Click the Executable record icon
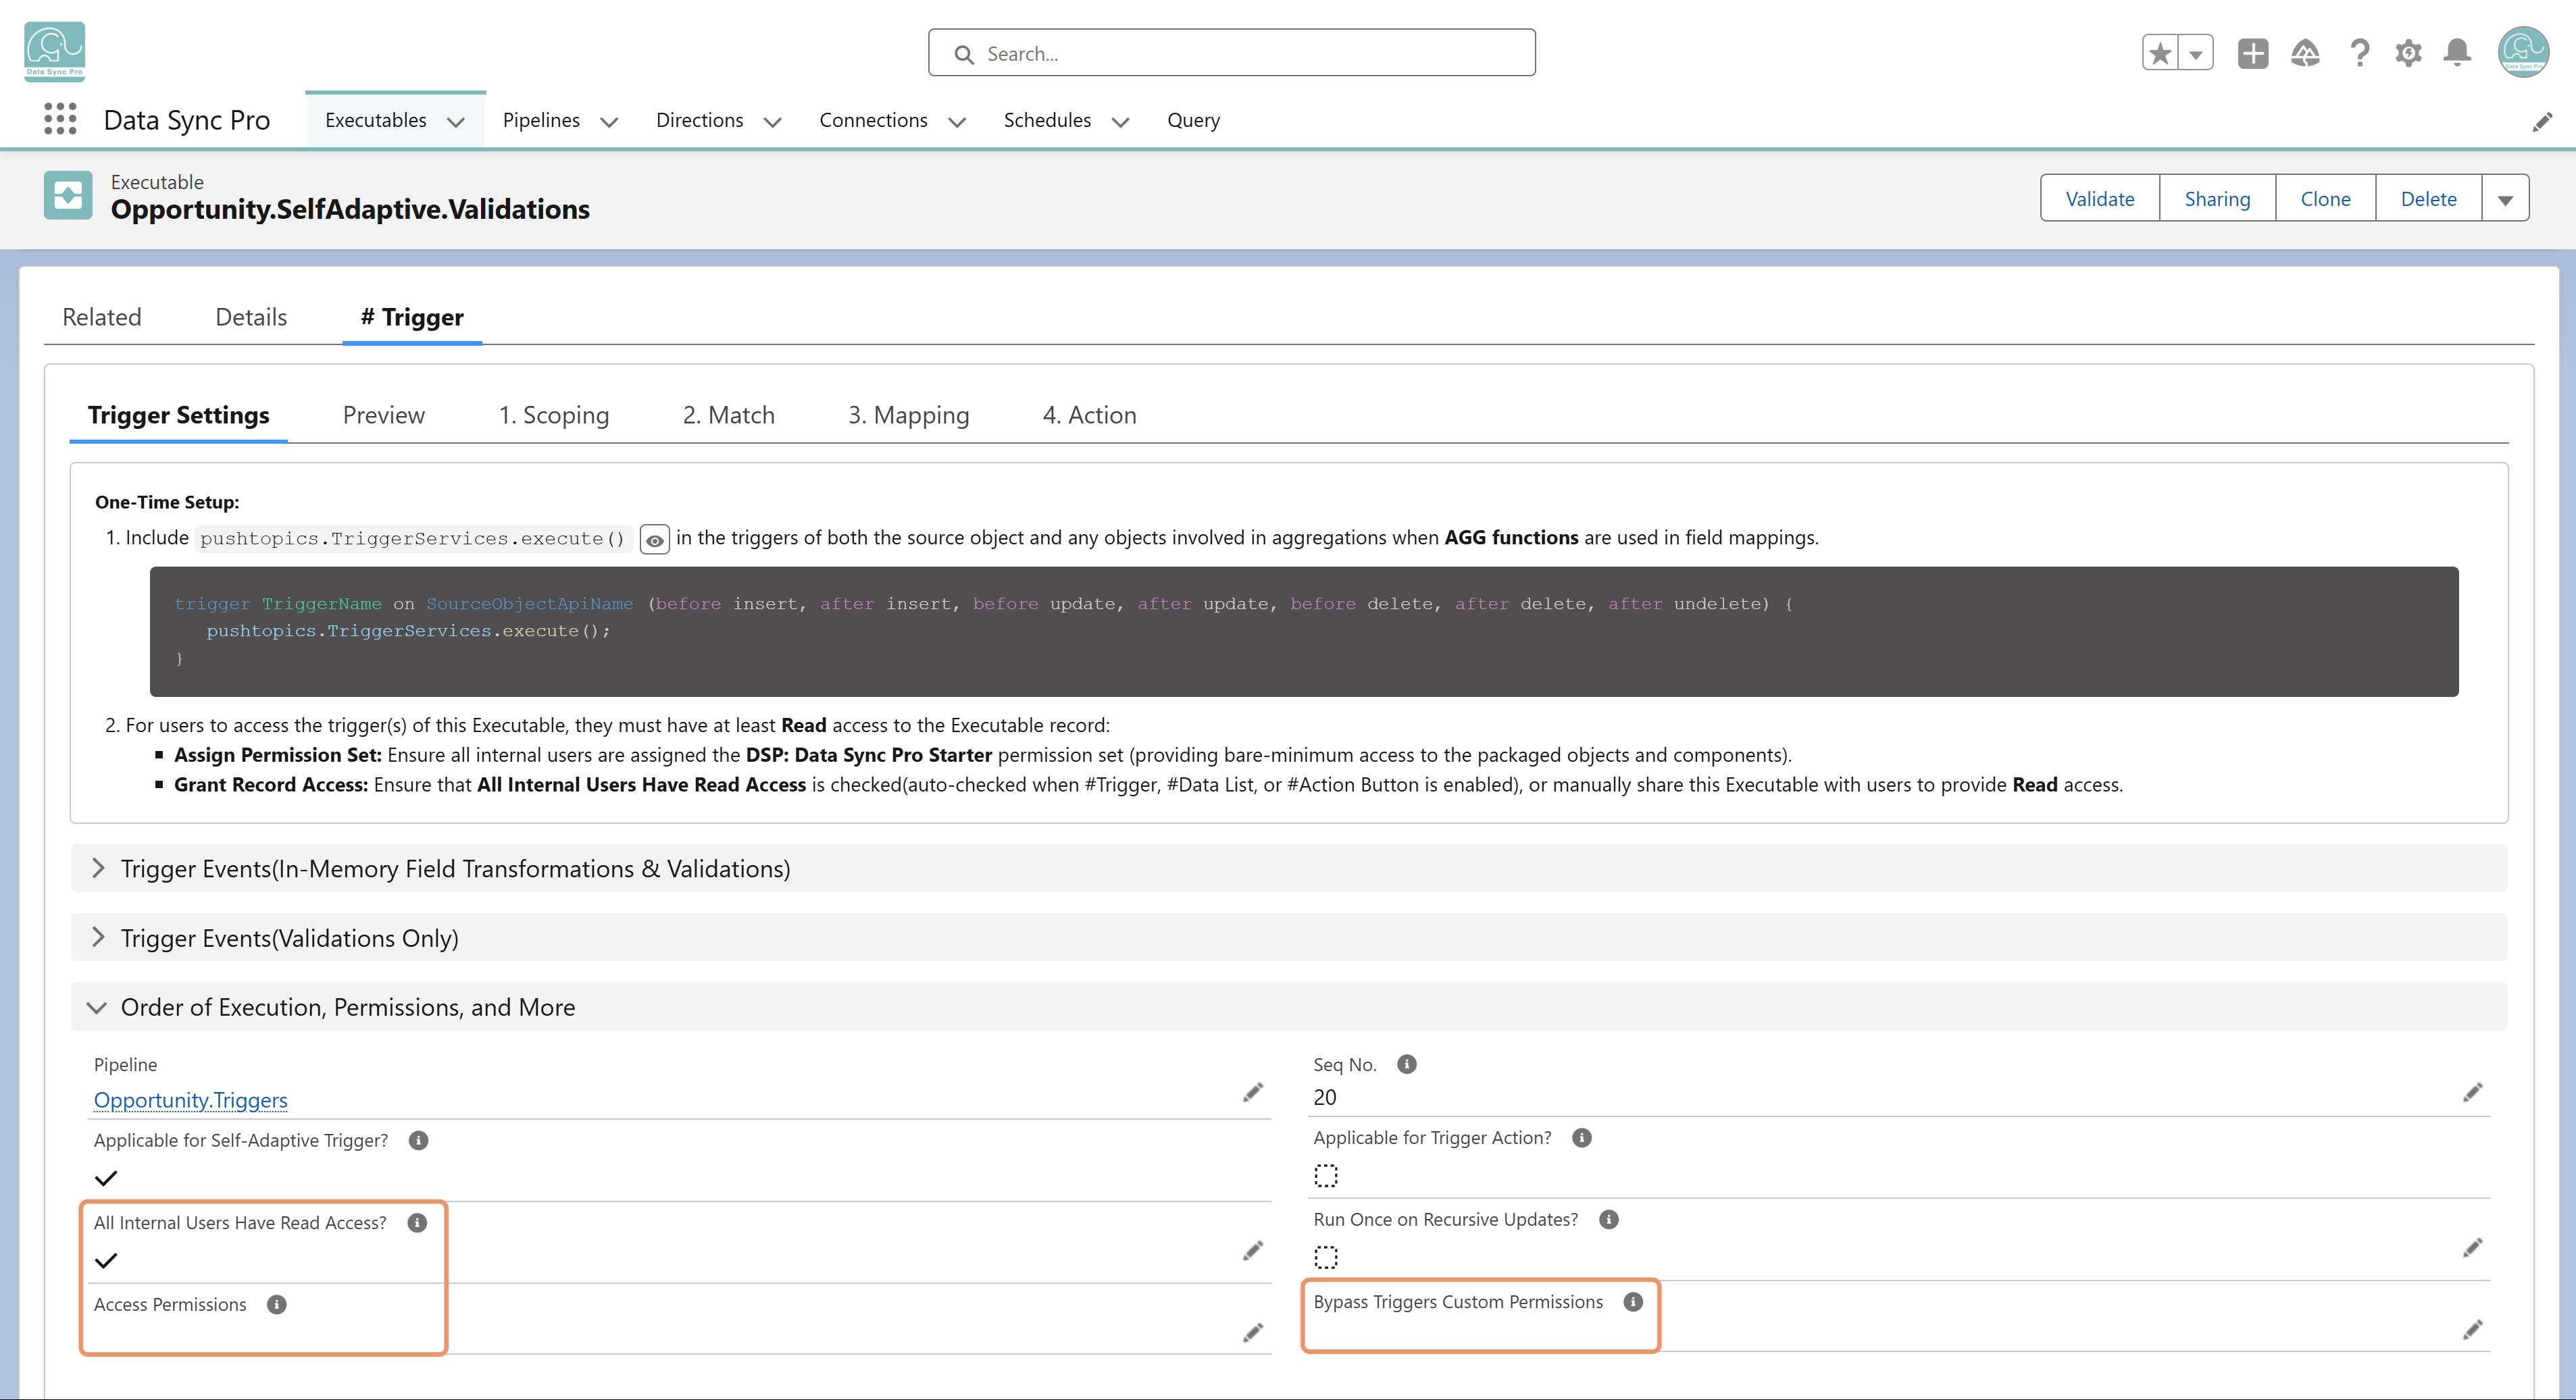The image size is (2576, 1400). [68, 195]
